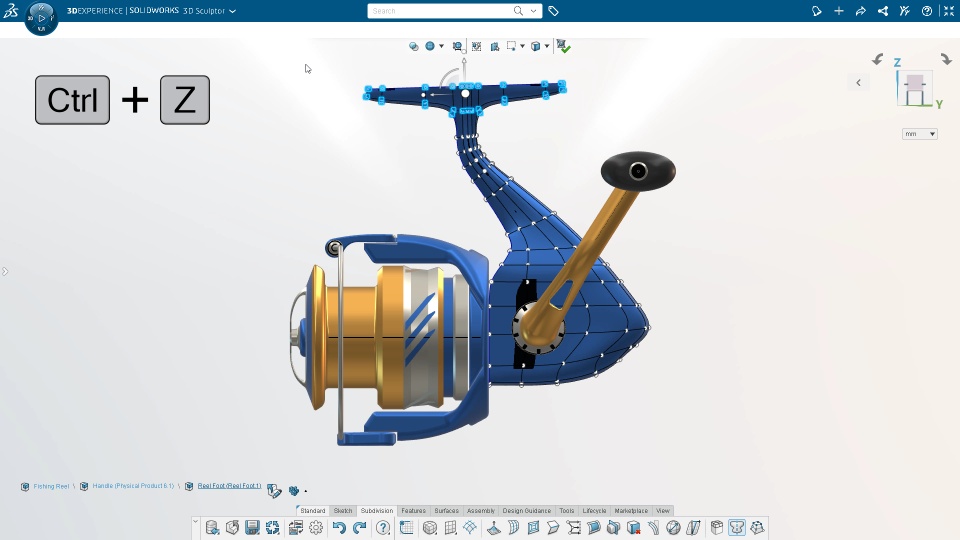Image resolution: width=960 pixels, height=540 pixels.
Task: Click the share arrow icon in top bar
Action: tap(861, 11)
